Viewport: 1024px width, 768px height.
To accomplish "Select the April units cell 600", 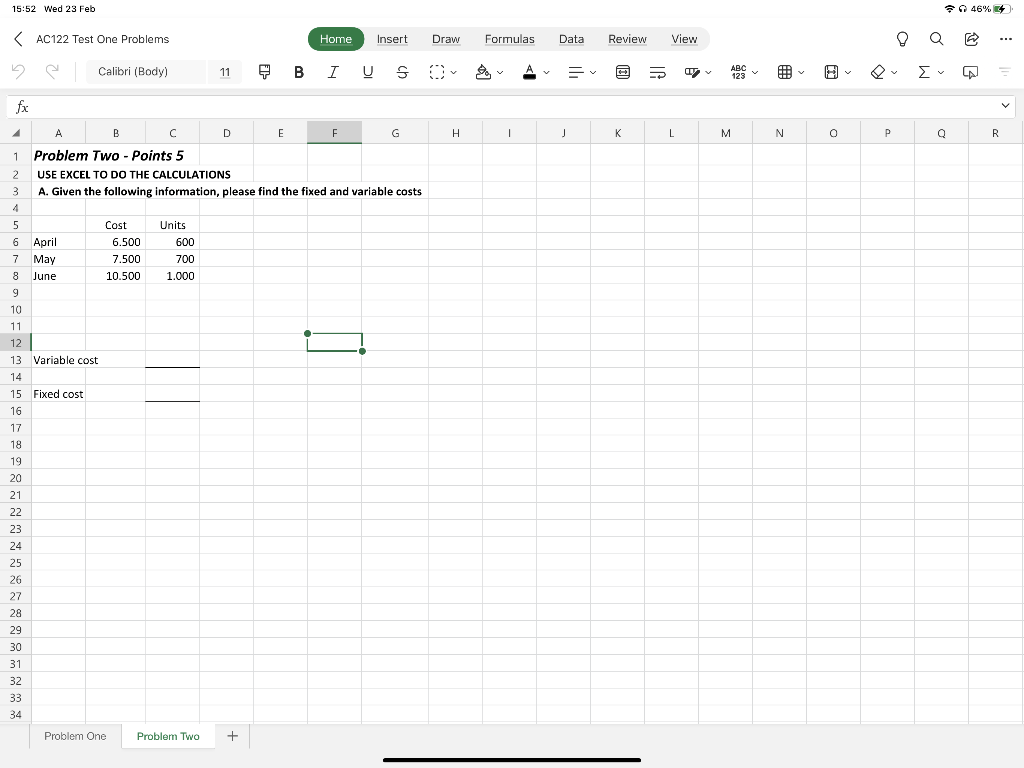I will click(172, 242).
